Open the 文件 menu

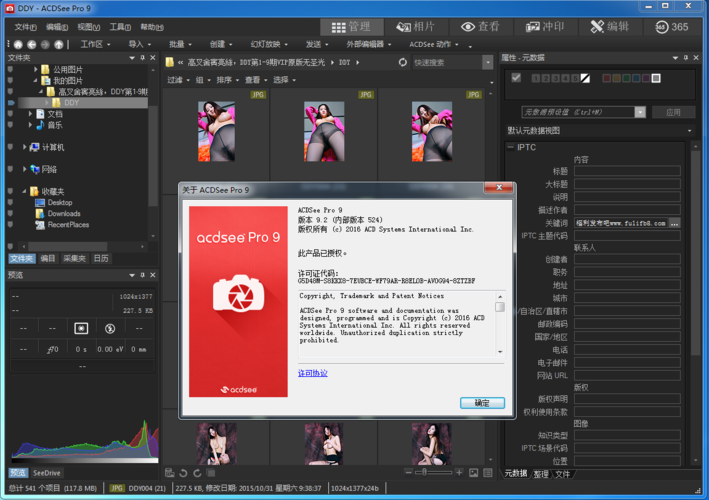tap(25, 27)
